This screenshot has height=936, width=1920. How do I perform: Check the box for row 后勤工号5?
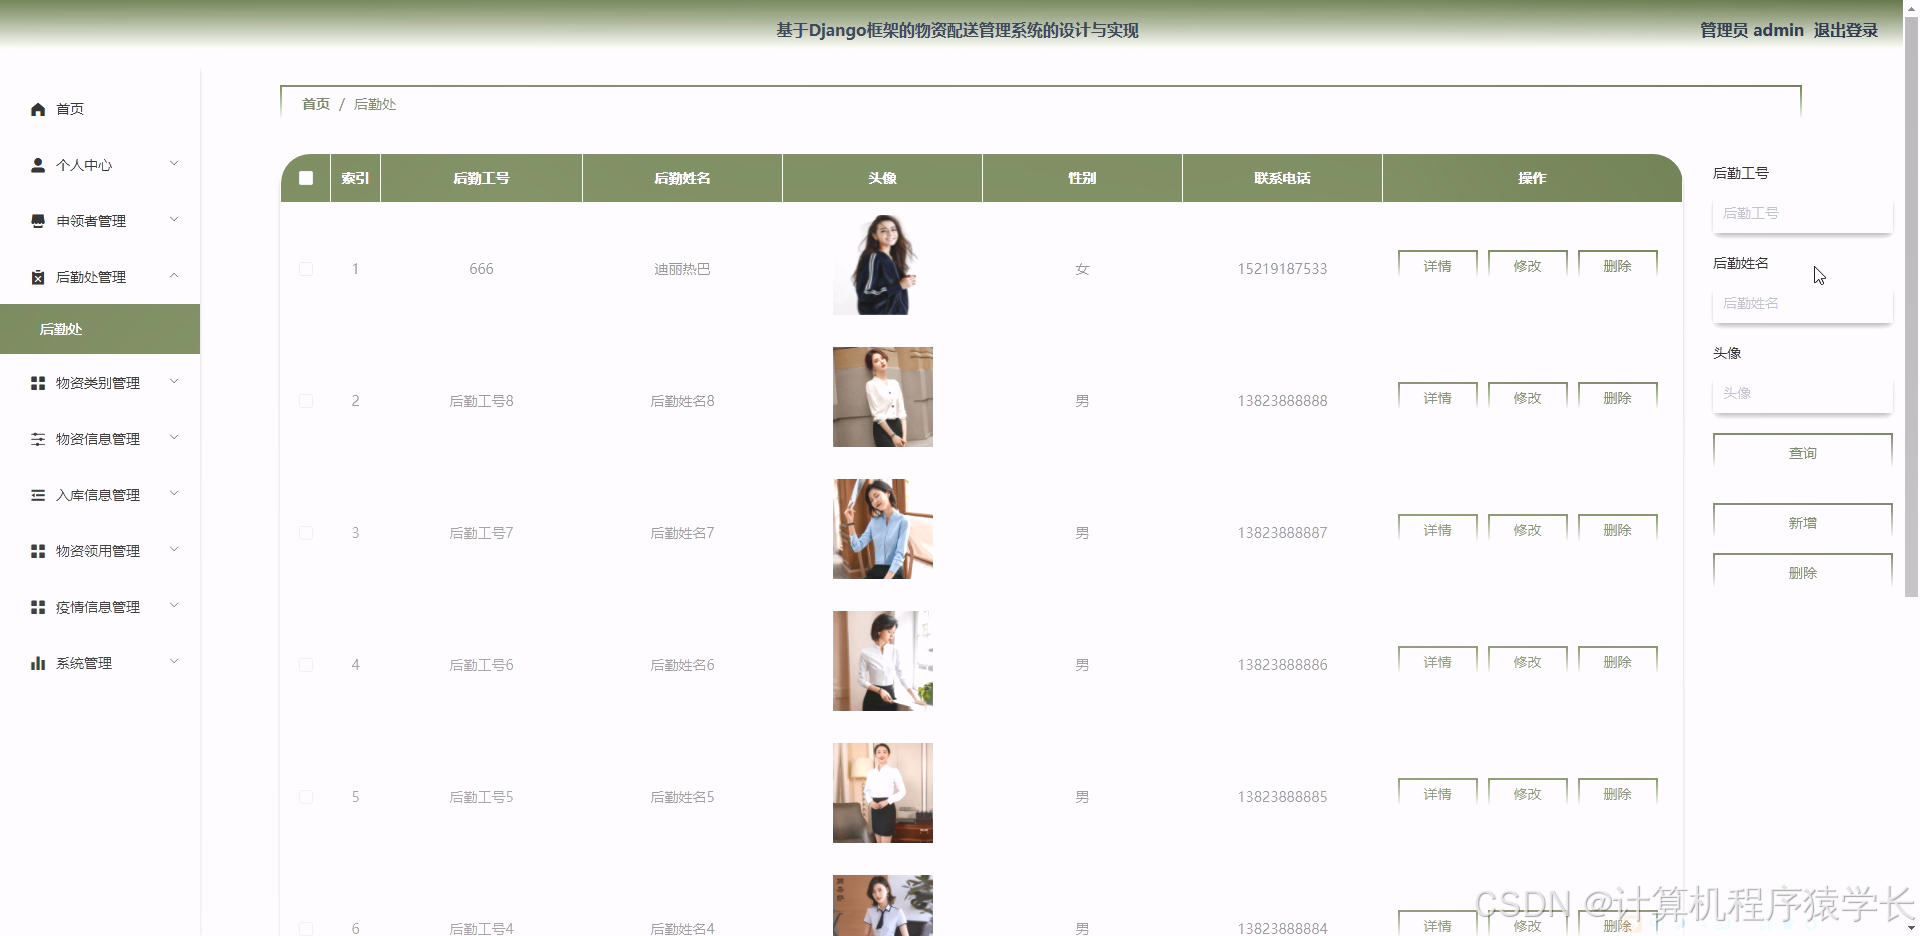point(306,797)
